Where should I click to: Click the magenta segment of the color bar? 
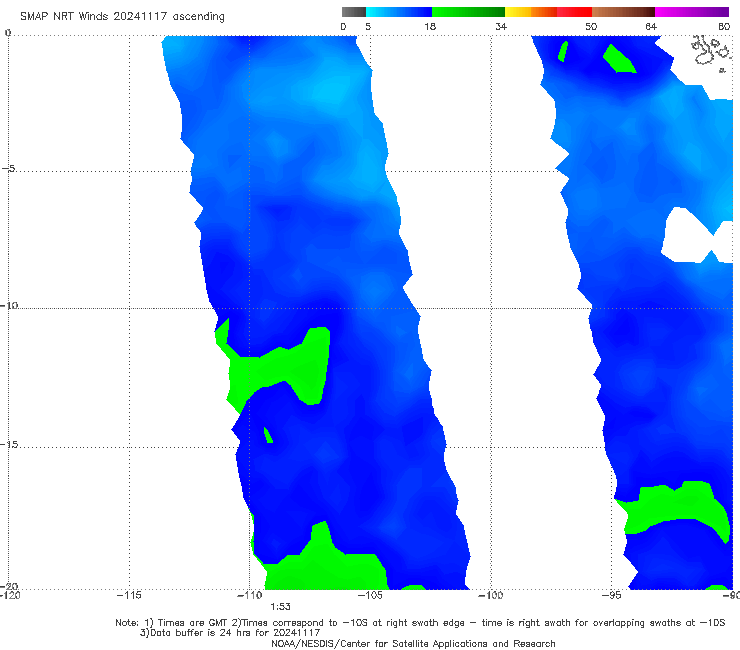692,12
